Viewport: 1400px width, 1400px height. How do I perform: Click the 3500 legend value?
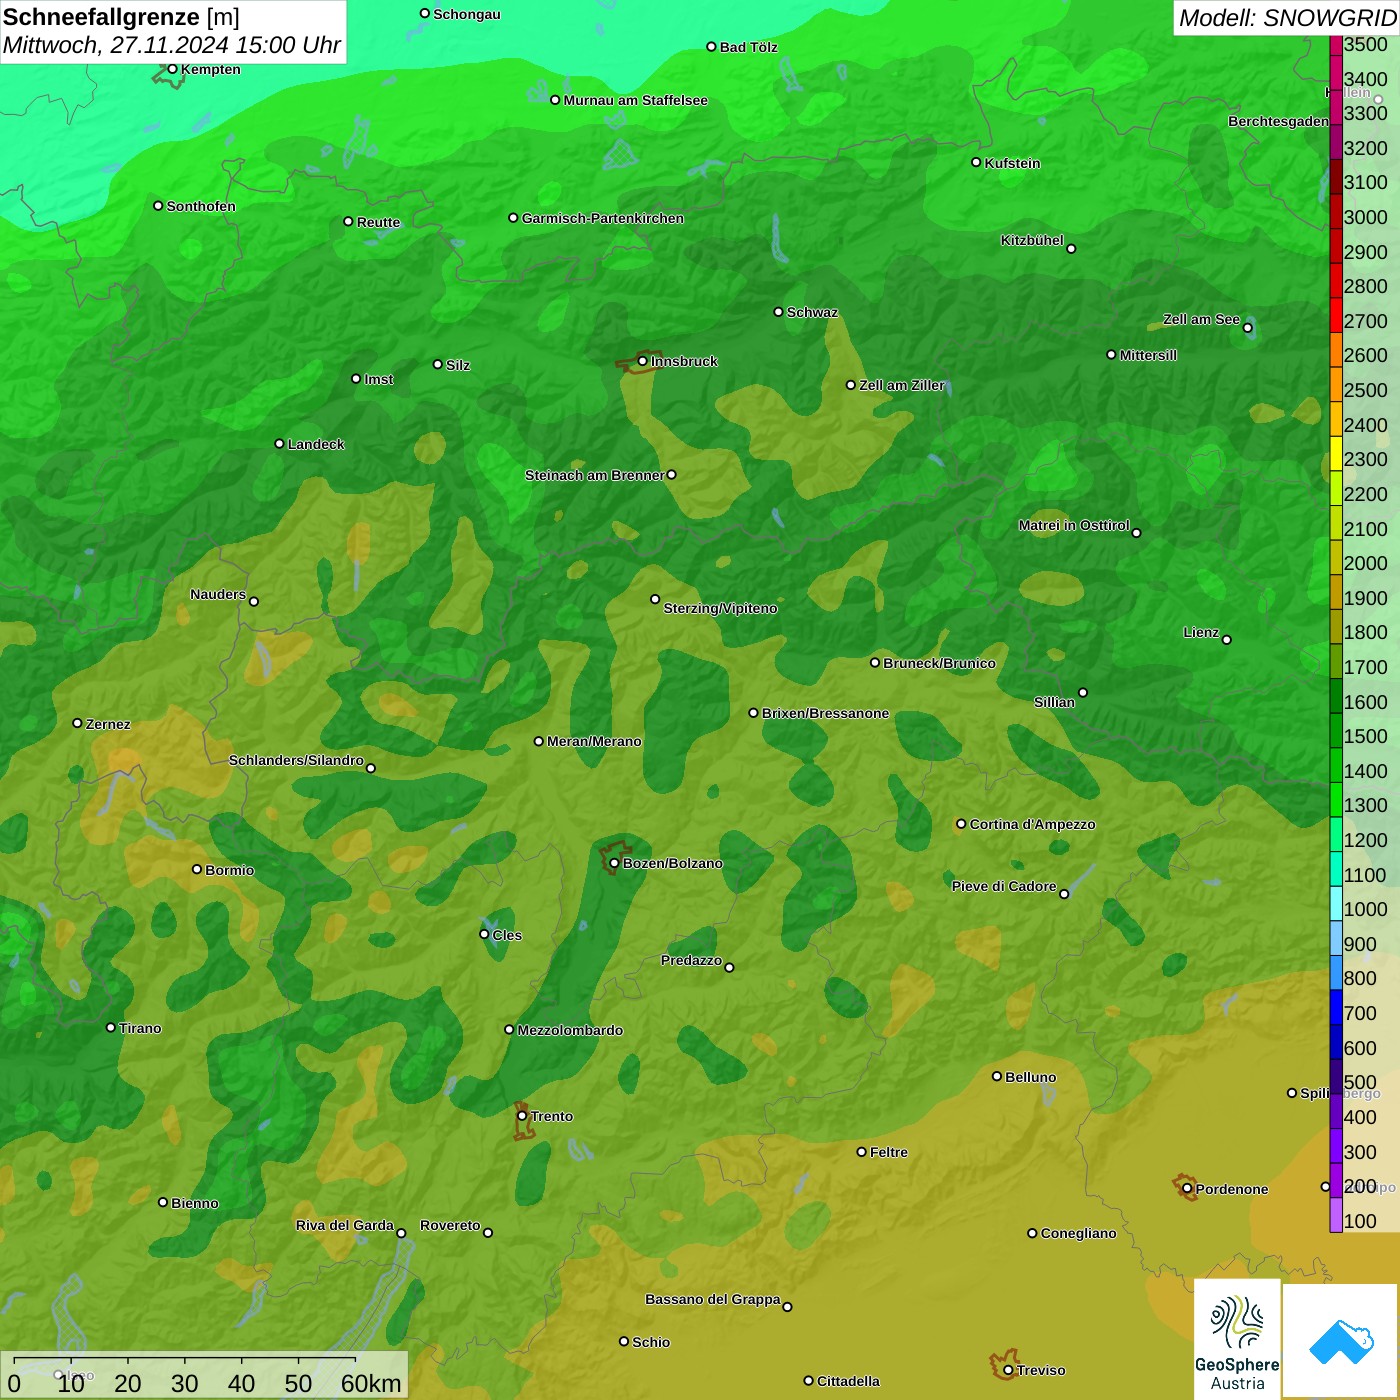click(1365, 45)
